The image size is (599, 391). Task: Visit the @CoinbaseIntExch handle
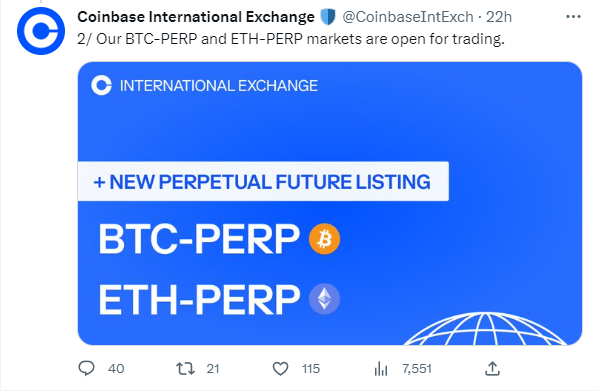pos(408,17)
